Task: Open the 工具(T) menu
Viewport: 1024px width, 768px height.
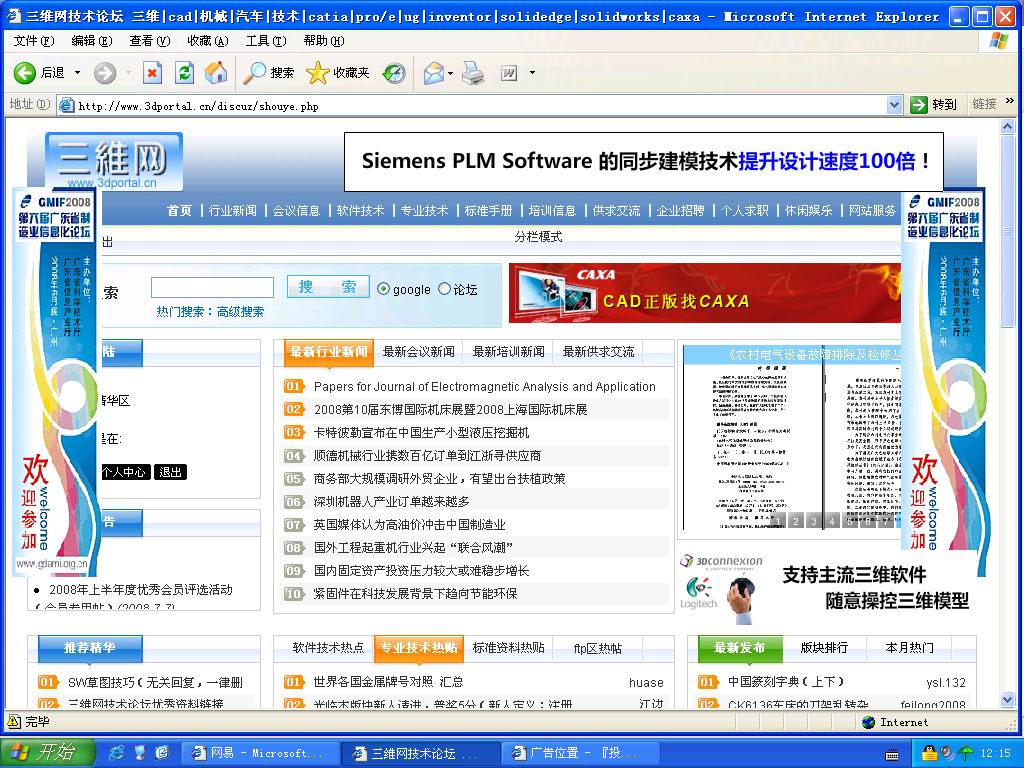Action: [266, 40]
